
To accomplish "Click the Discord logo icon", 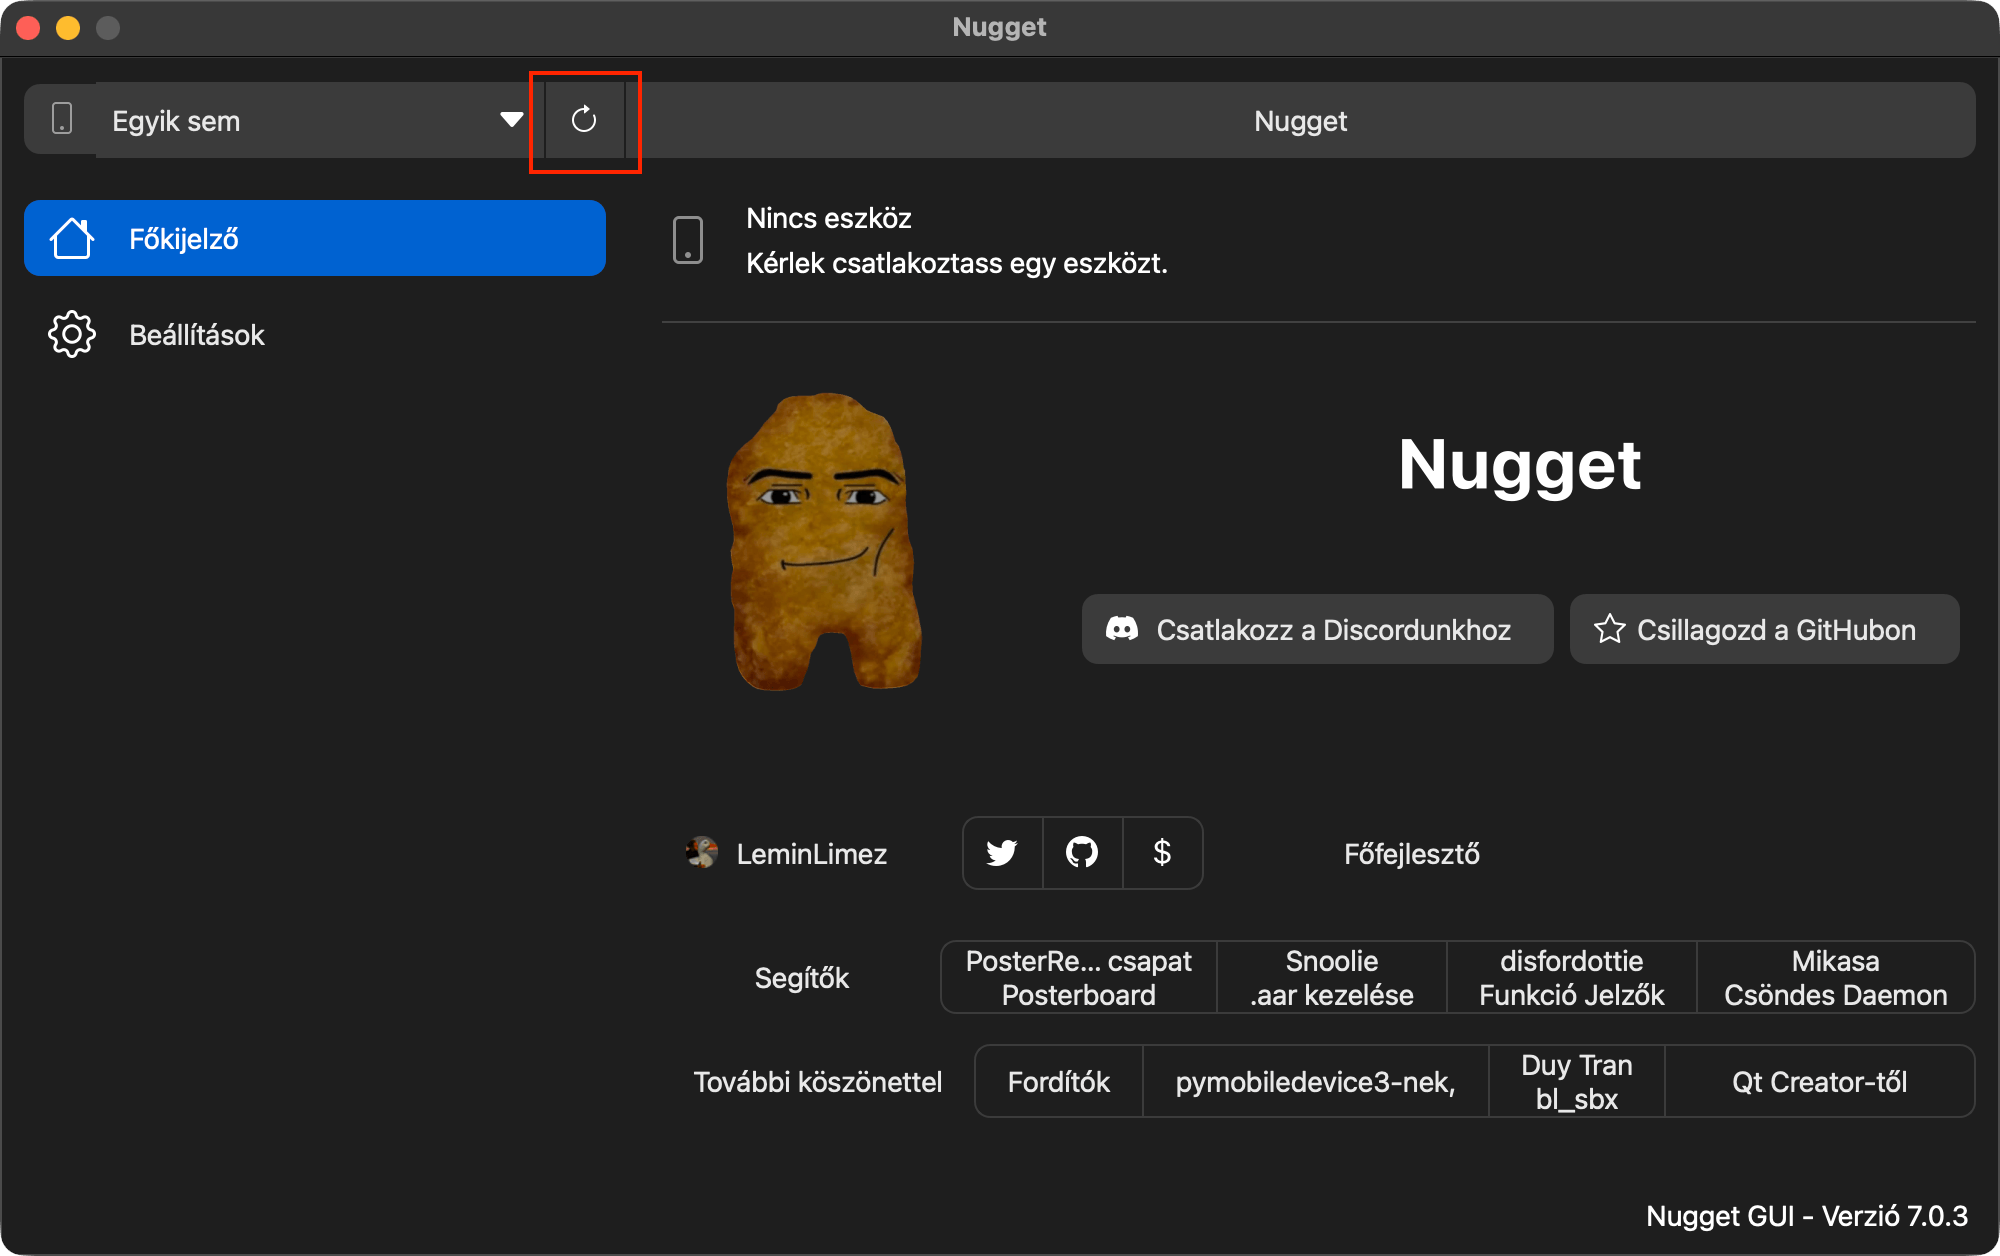I will pyautogui.click(x=1122, y=629).
